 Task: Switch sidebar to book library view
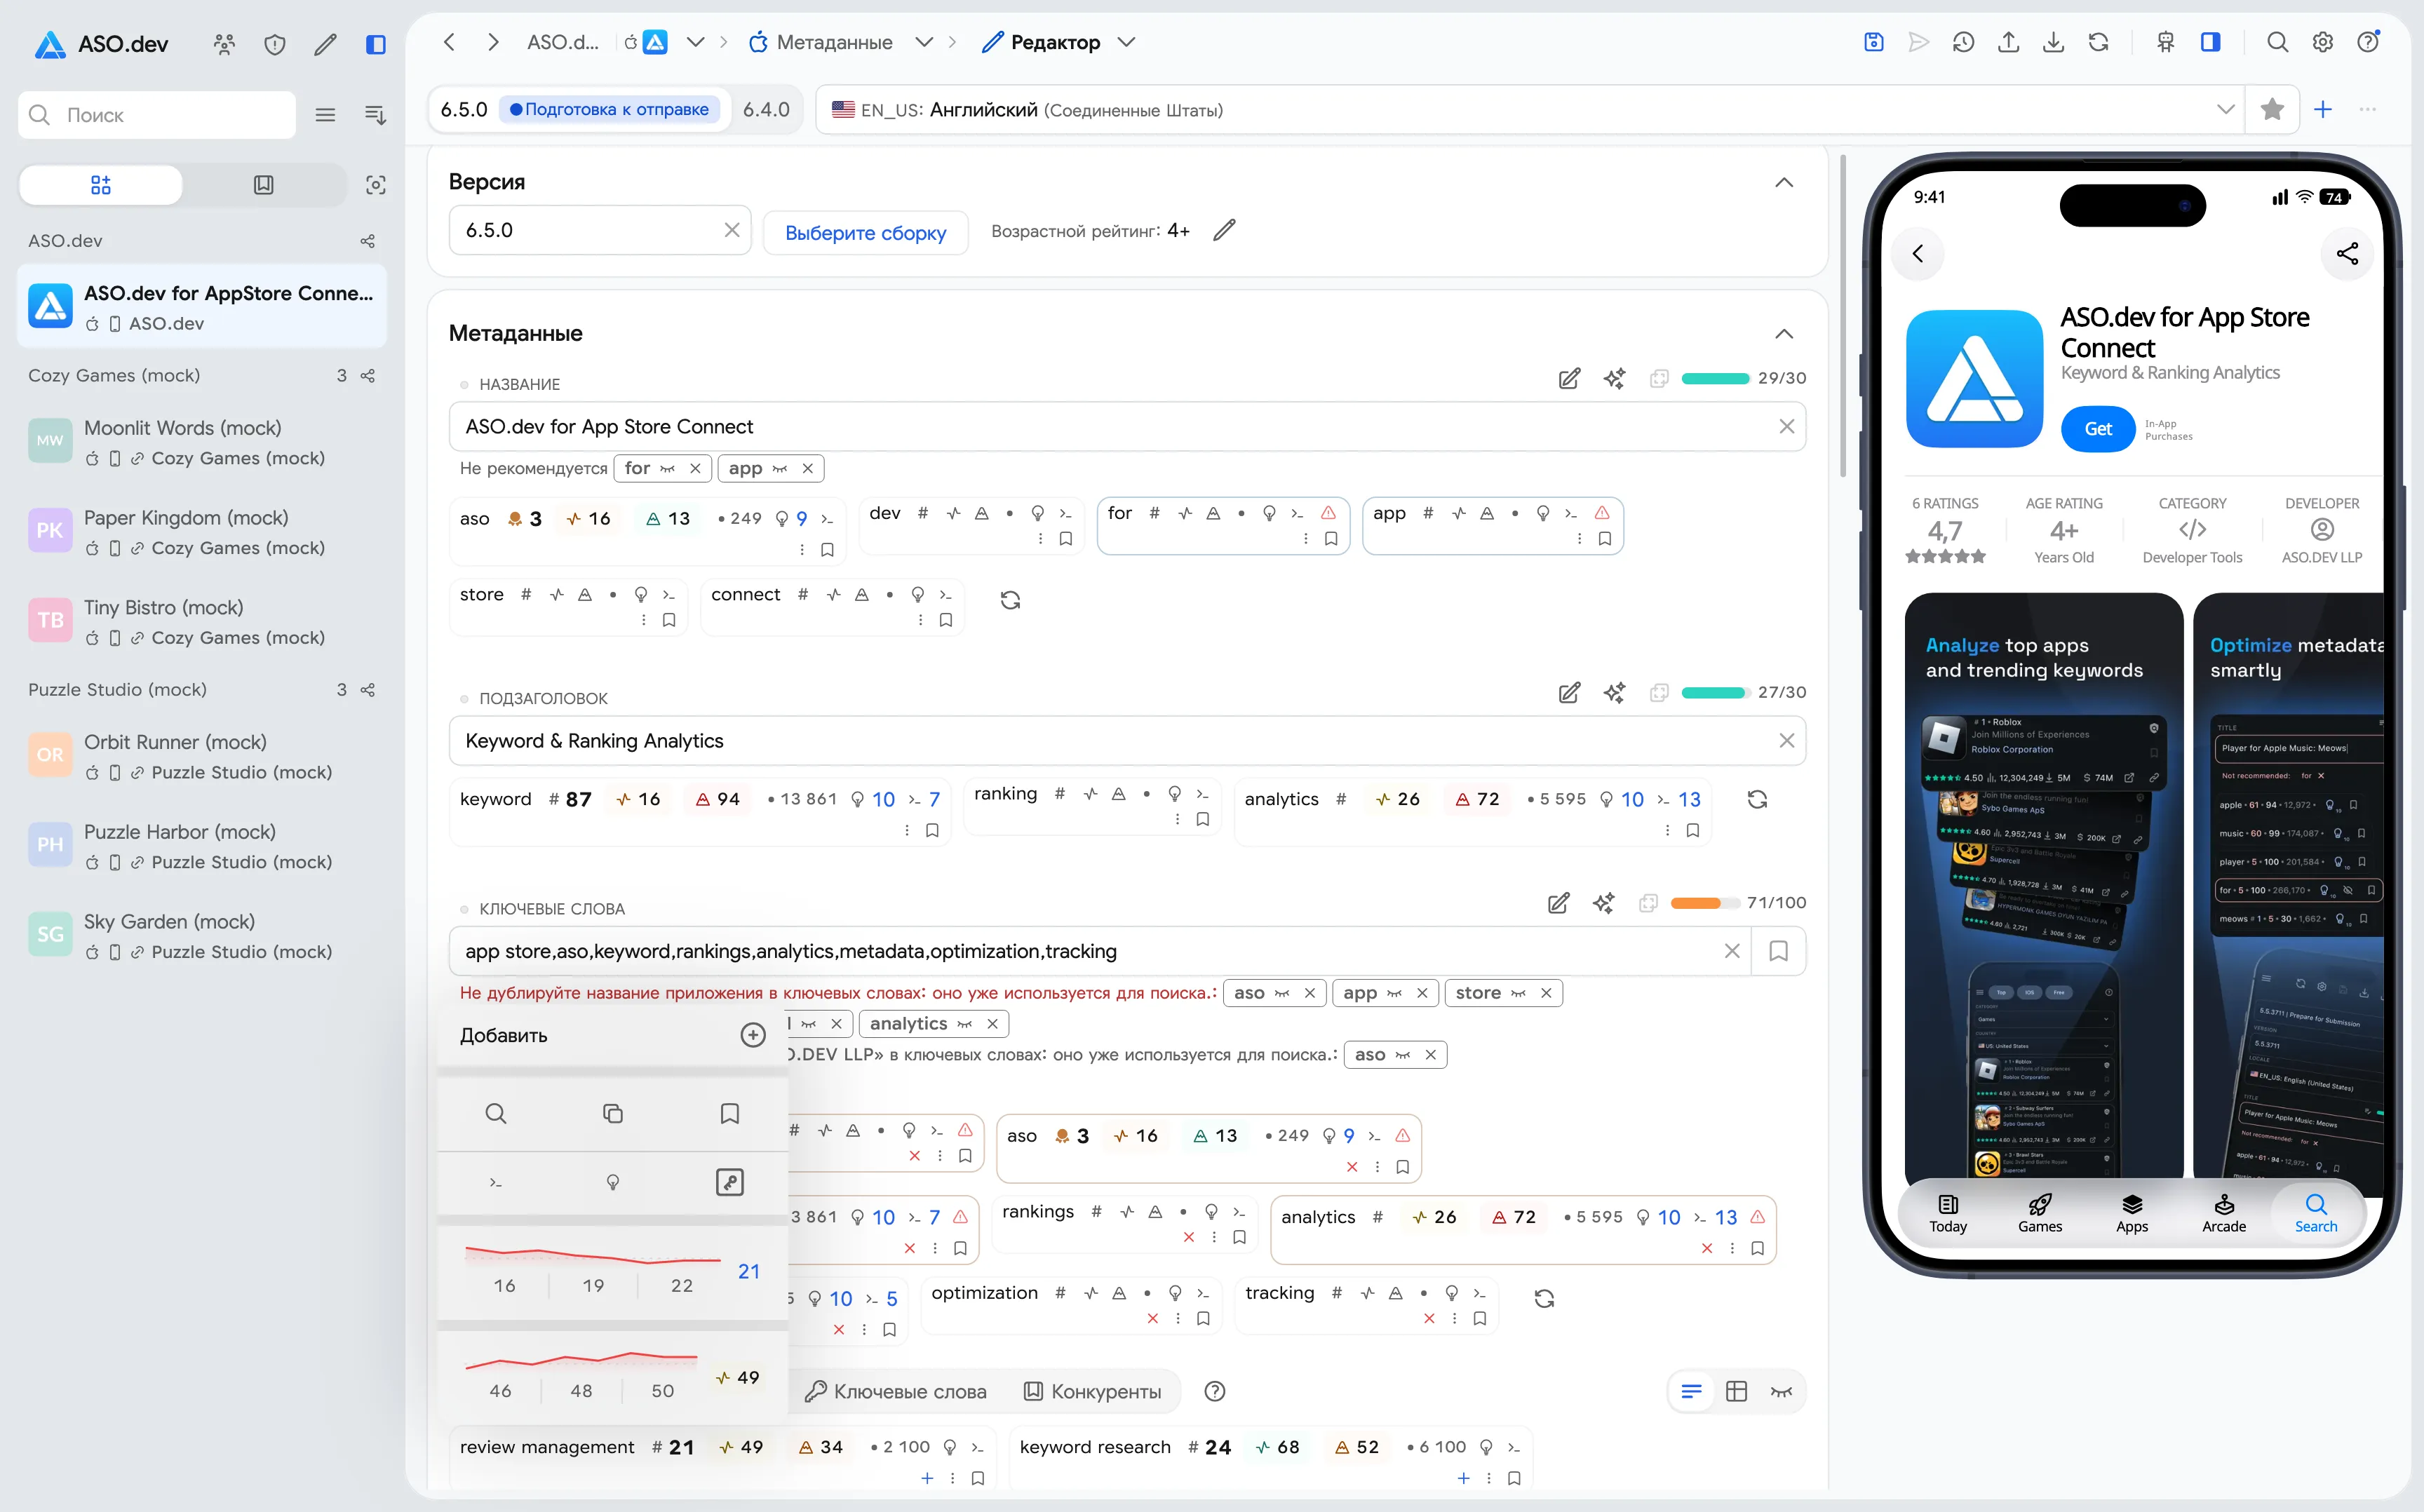[x=263, y=185]
